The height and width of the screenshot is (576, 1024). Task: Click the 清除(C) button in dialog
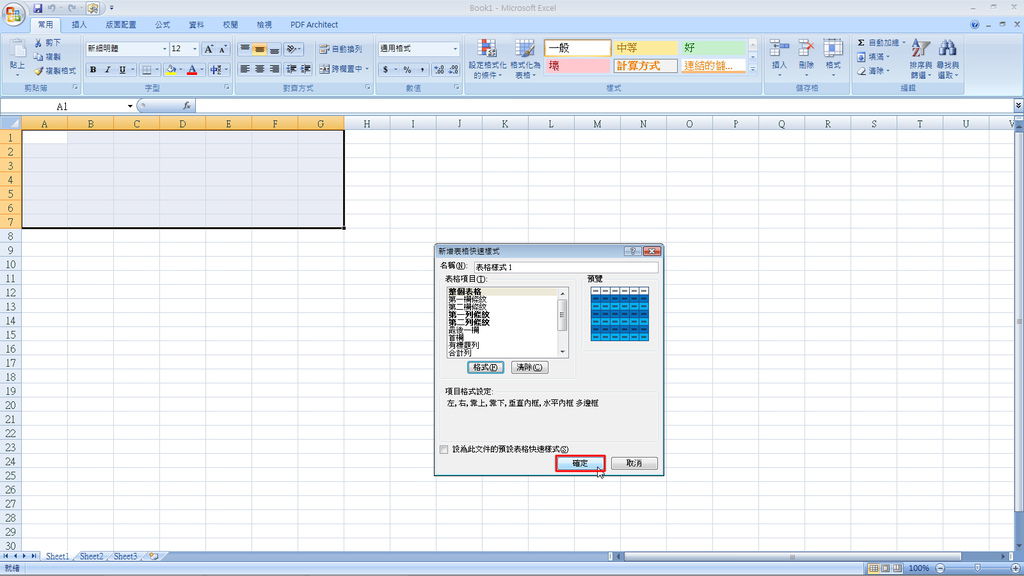pyautogui.click(x=529, y=368)
